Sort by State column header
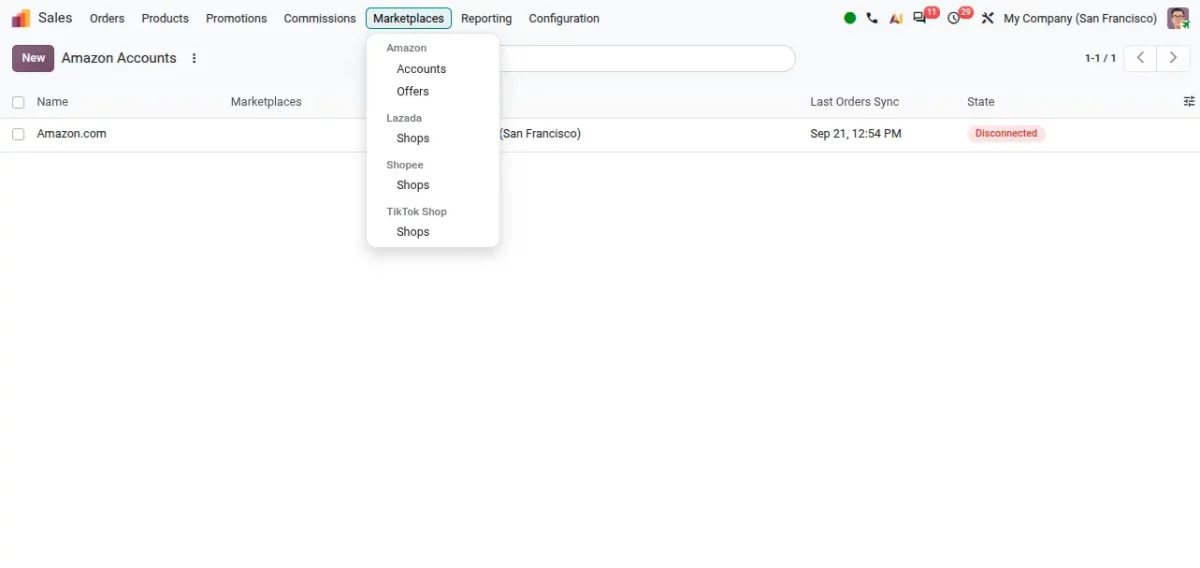Image resolution: width=1200 pixels, height=568 pixels. (x=981, y=102)
